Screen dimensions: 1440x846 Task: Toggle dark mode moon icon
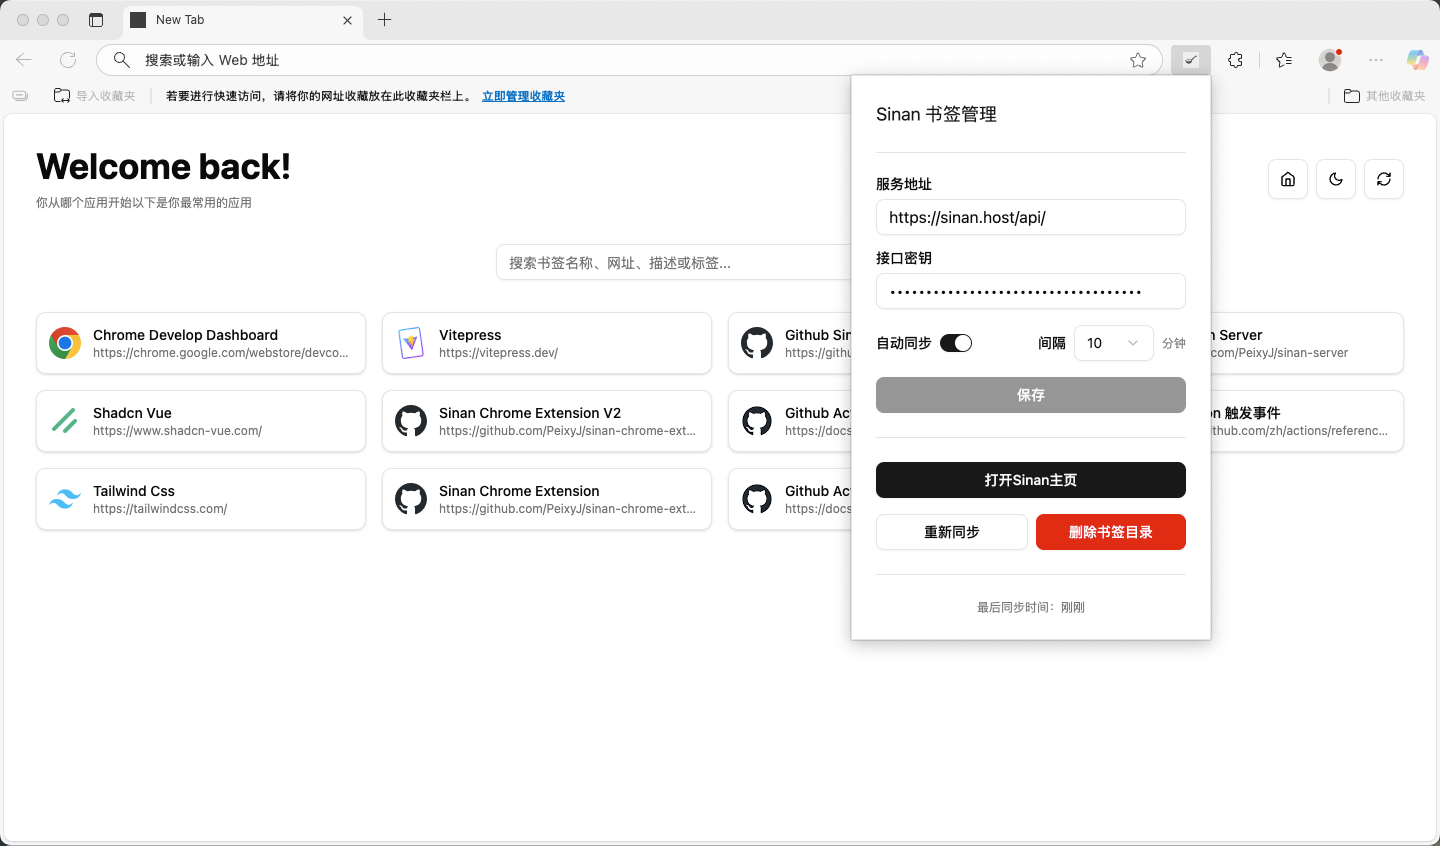(x=1336, y=179)
